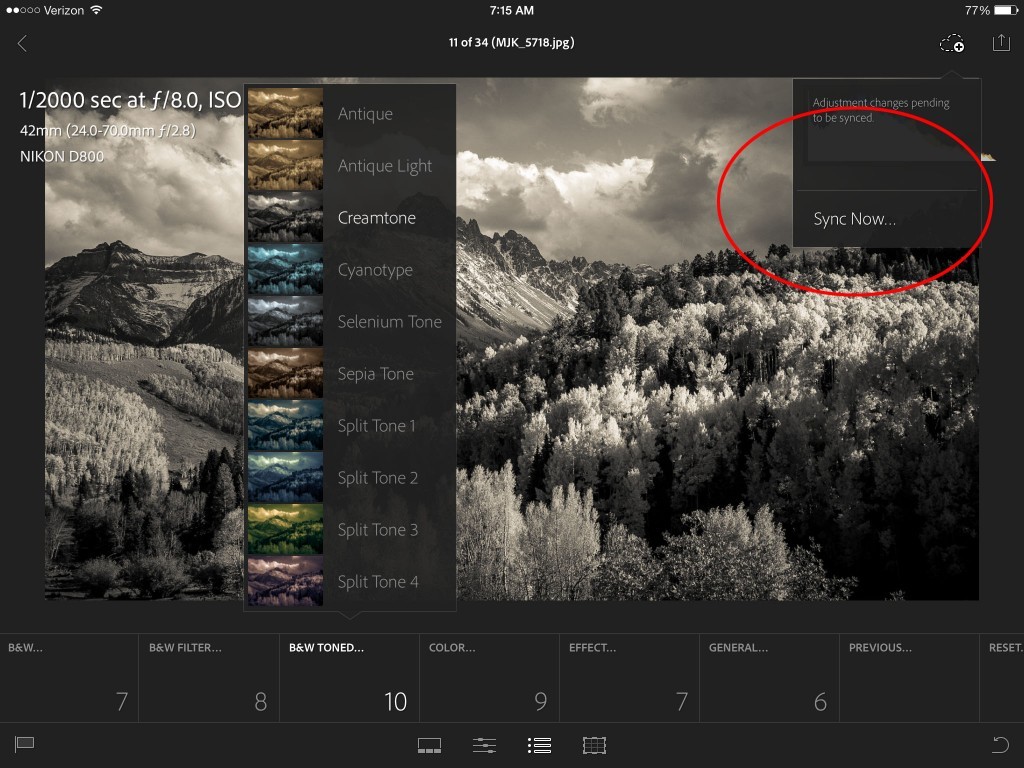Screen dimensions: 1024x768
Task: Apply the Split Tone 4 thumbnail
Action: (x=285, y=581)
